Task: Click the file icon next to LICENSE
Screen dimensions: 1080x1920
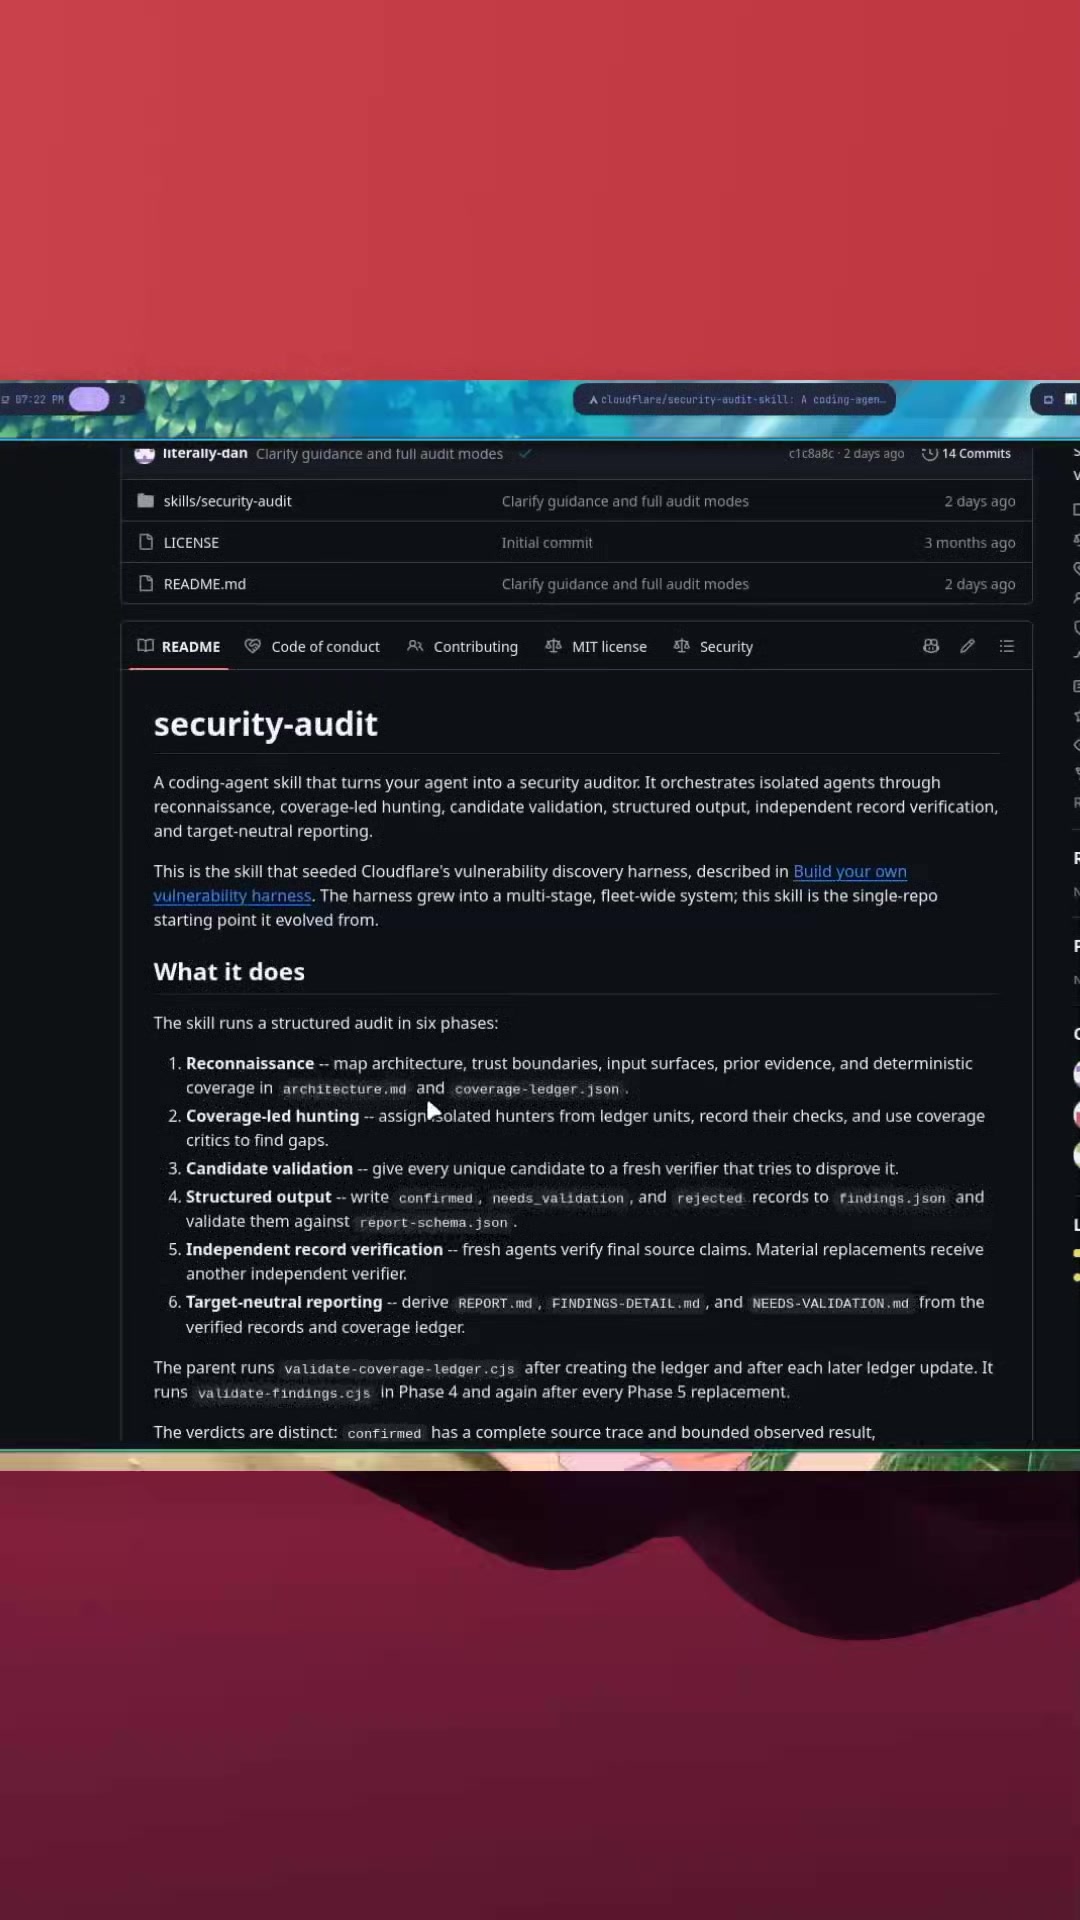Action: pyautogui.click(x=146, y=542)
